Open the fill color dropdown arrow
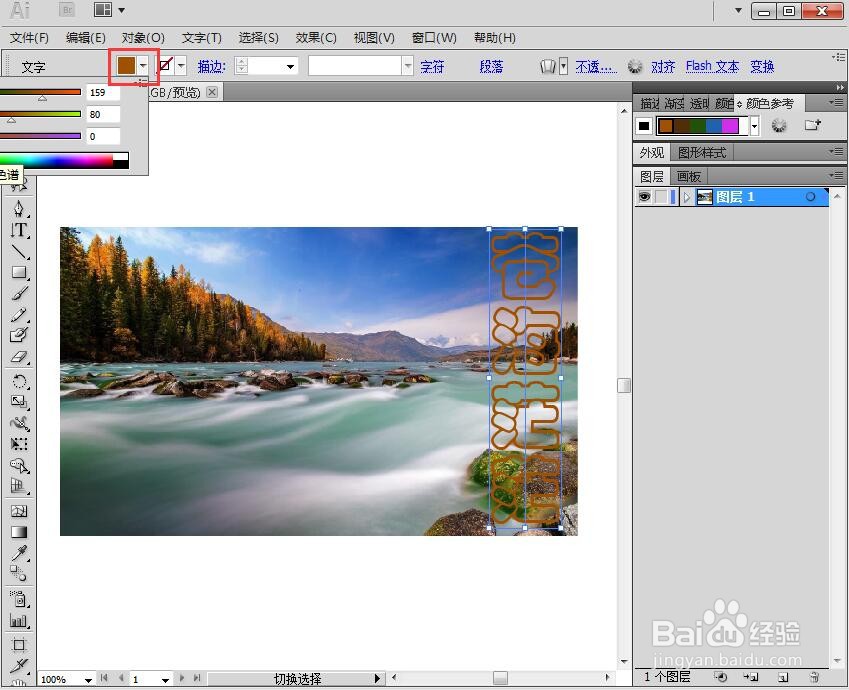 pos(143,66)
